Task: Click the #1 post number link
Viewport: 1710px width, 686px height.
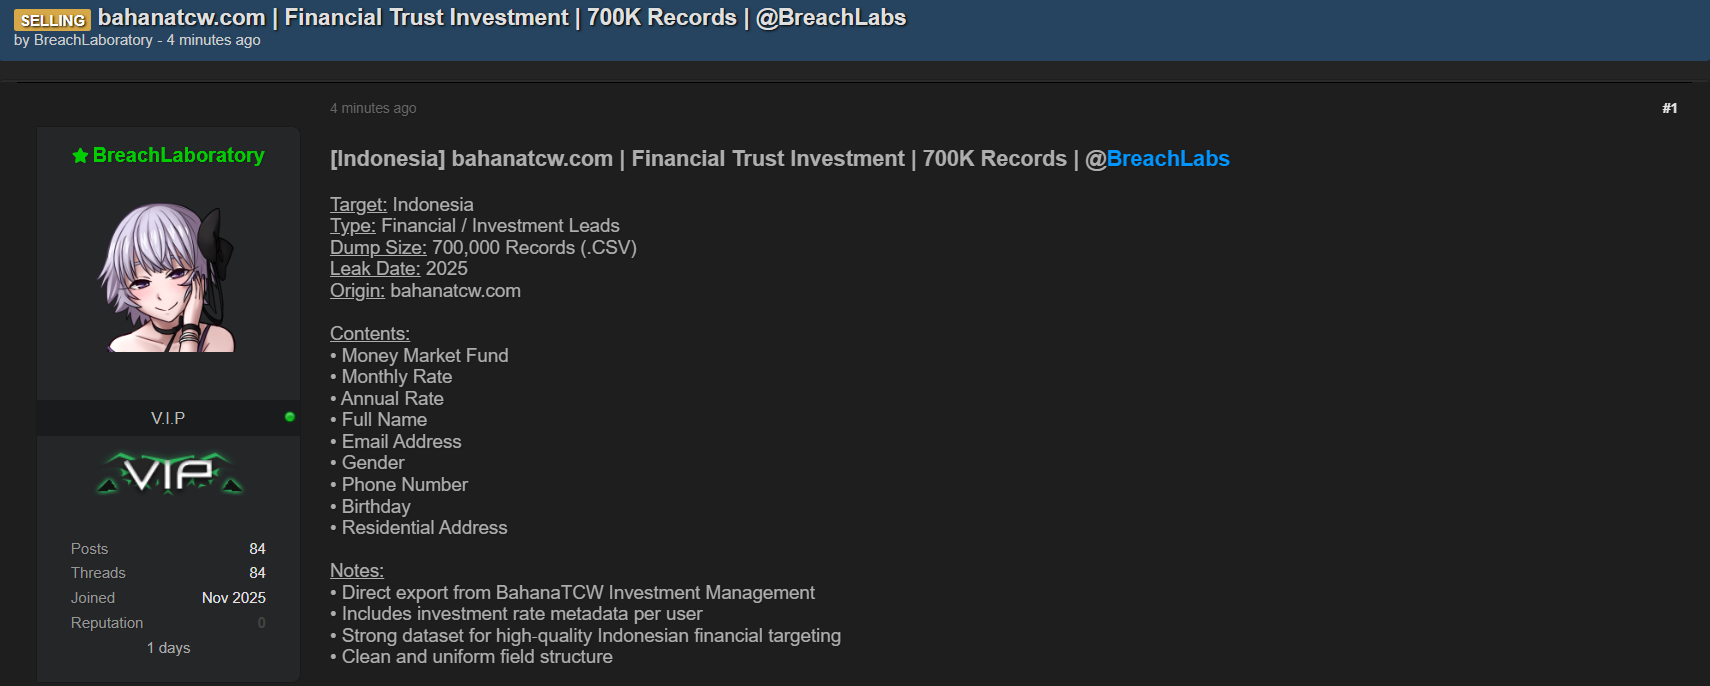Action: pos(1669,107)
